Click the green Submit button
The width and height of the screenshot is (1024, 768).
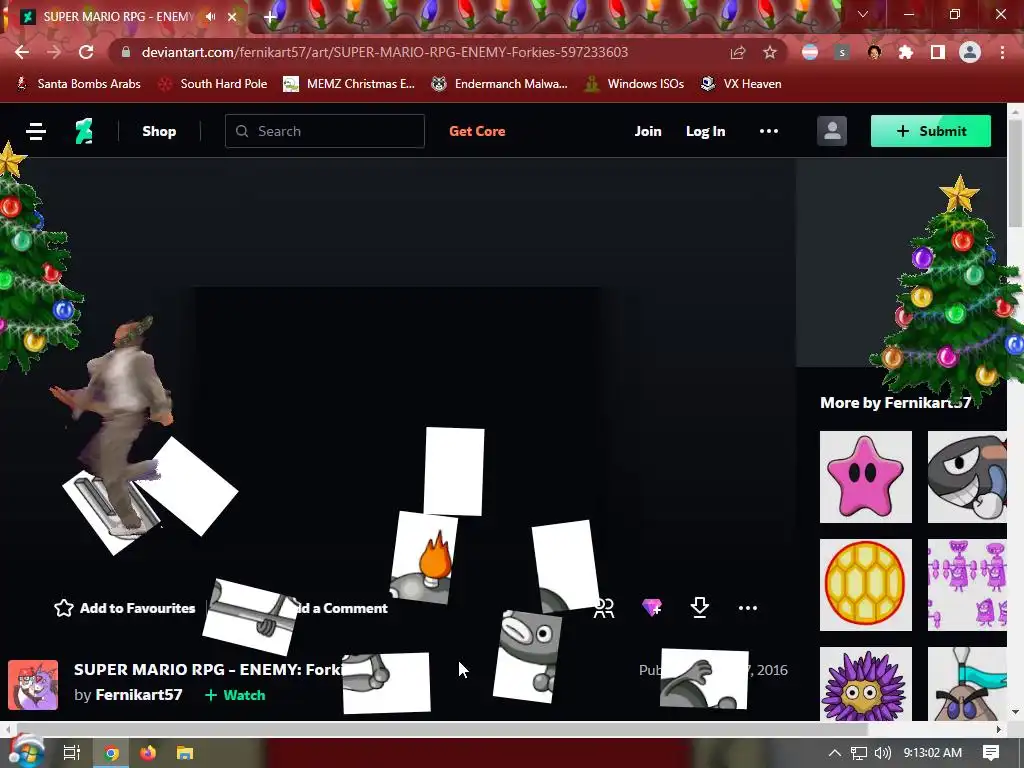point(931,131)
